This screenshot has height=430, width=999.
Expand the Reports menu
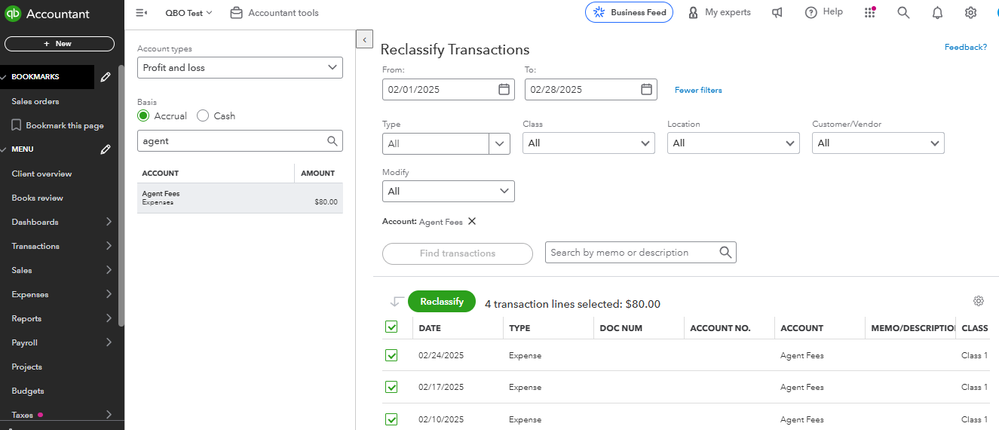coord(61,319)
